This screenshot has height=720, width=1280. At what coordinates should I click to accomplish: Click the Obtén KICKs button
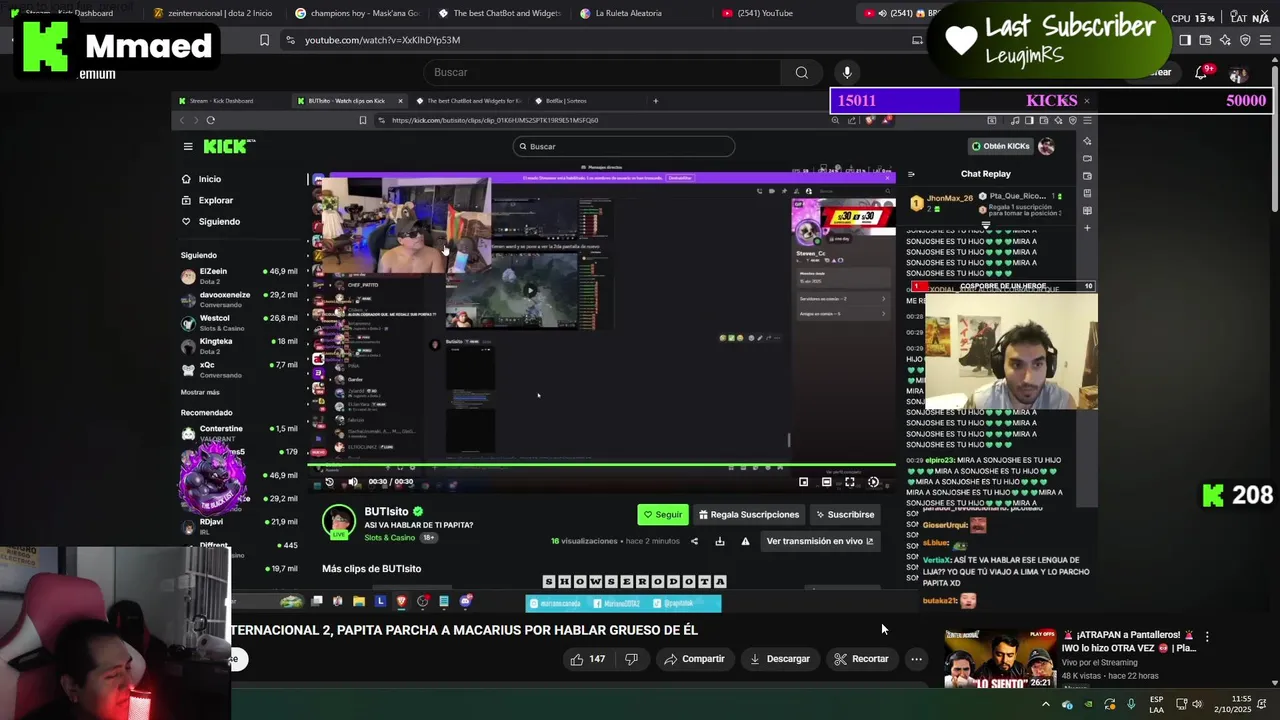(1000, 146)
